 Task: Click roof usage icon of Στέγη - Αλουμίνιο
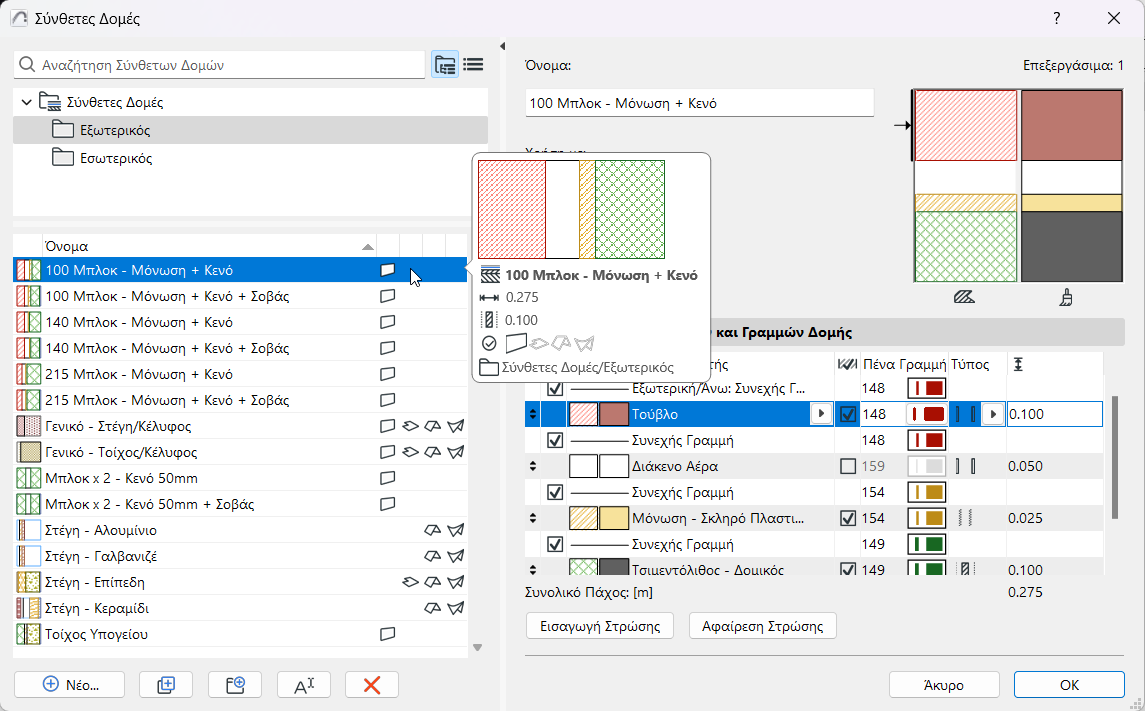click(x=433, y=530)
